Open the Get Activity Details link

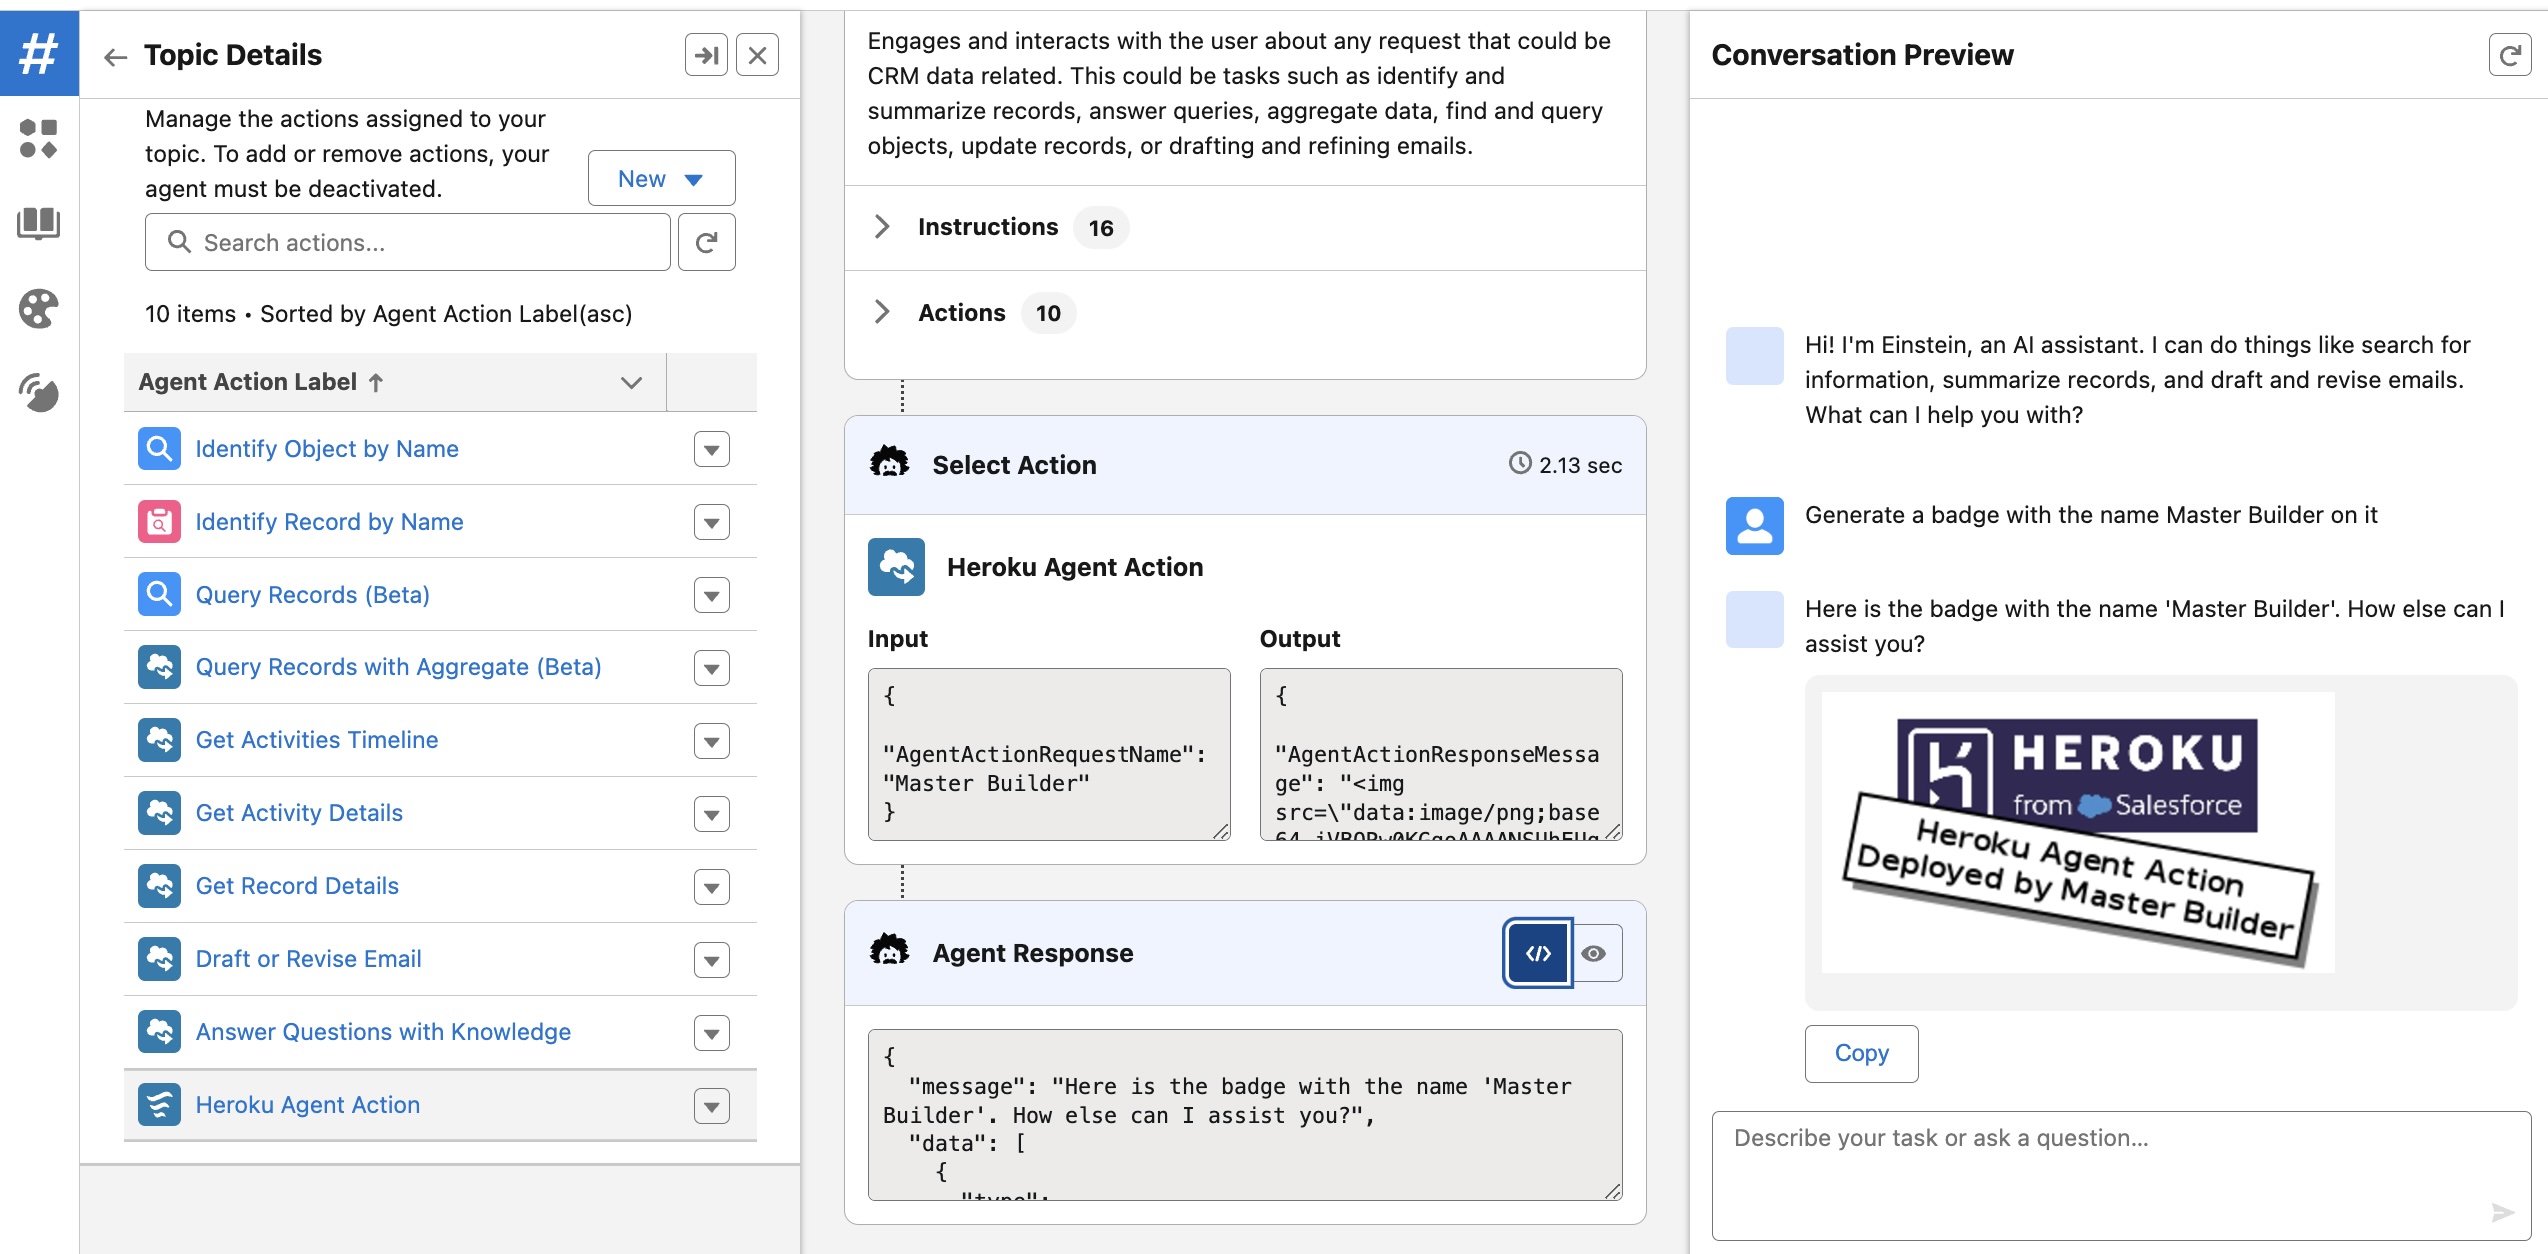pyautogui.click(x=299, y=813)
